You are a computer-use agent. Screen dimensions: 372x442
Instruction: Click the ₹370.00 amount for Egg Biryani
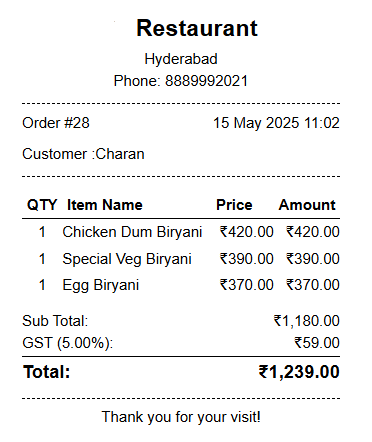pos(313,285)
